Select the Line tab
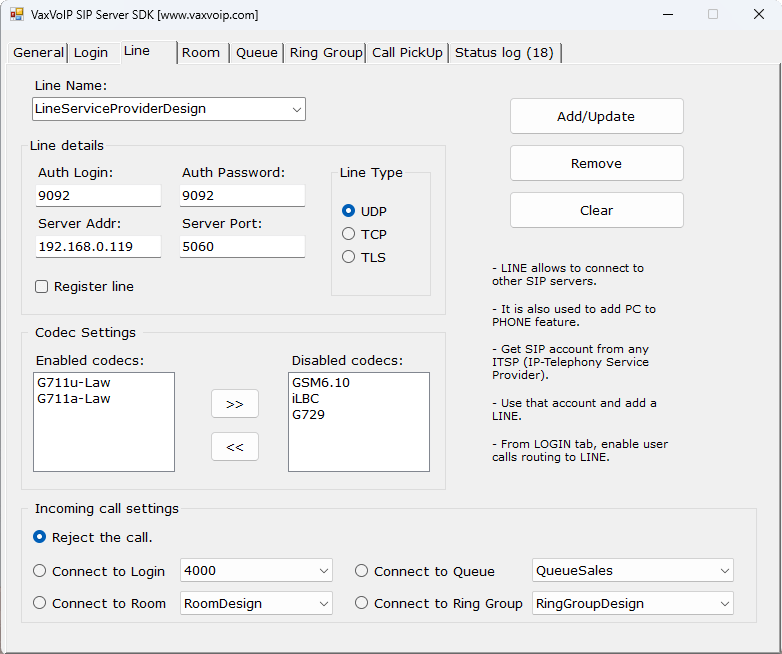The height and width of the screenshot is (654, 782). point(149,51)
